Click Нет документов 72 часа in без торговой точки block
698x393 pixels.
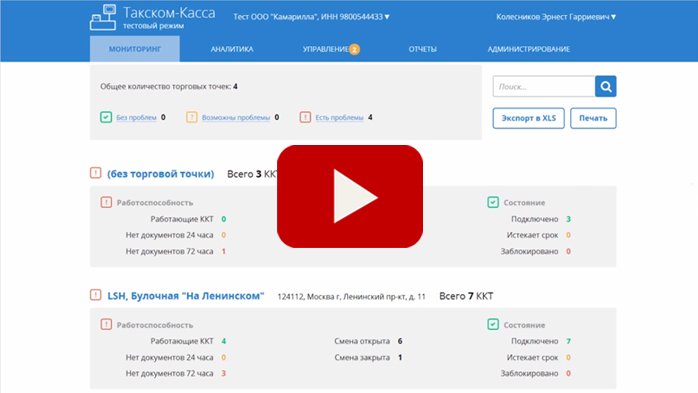coord(176,251)
